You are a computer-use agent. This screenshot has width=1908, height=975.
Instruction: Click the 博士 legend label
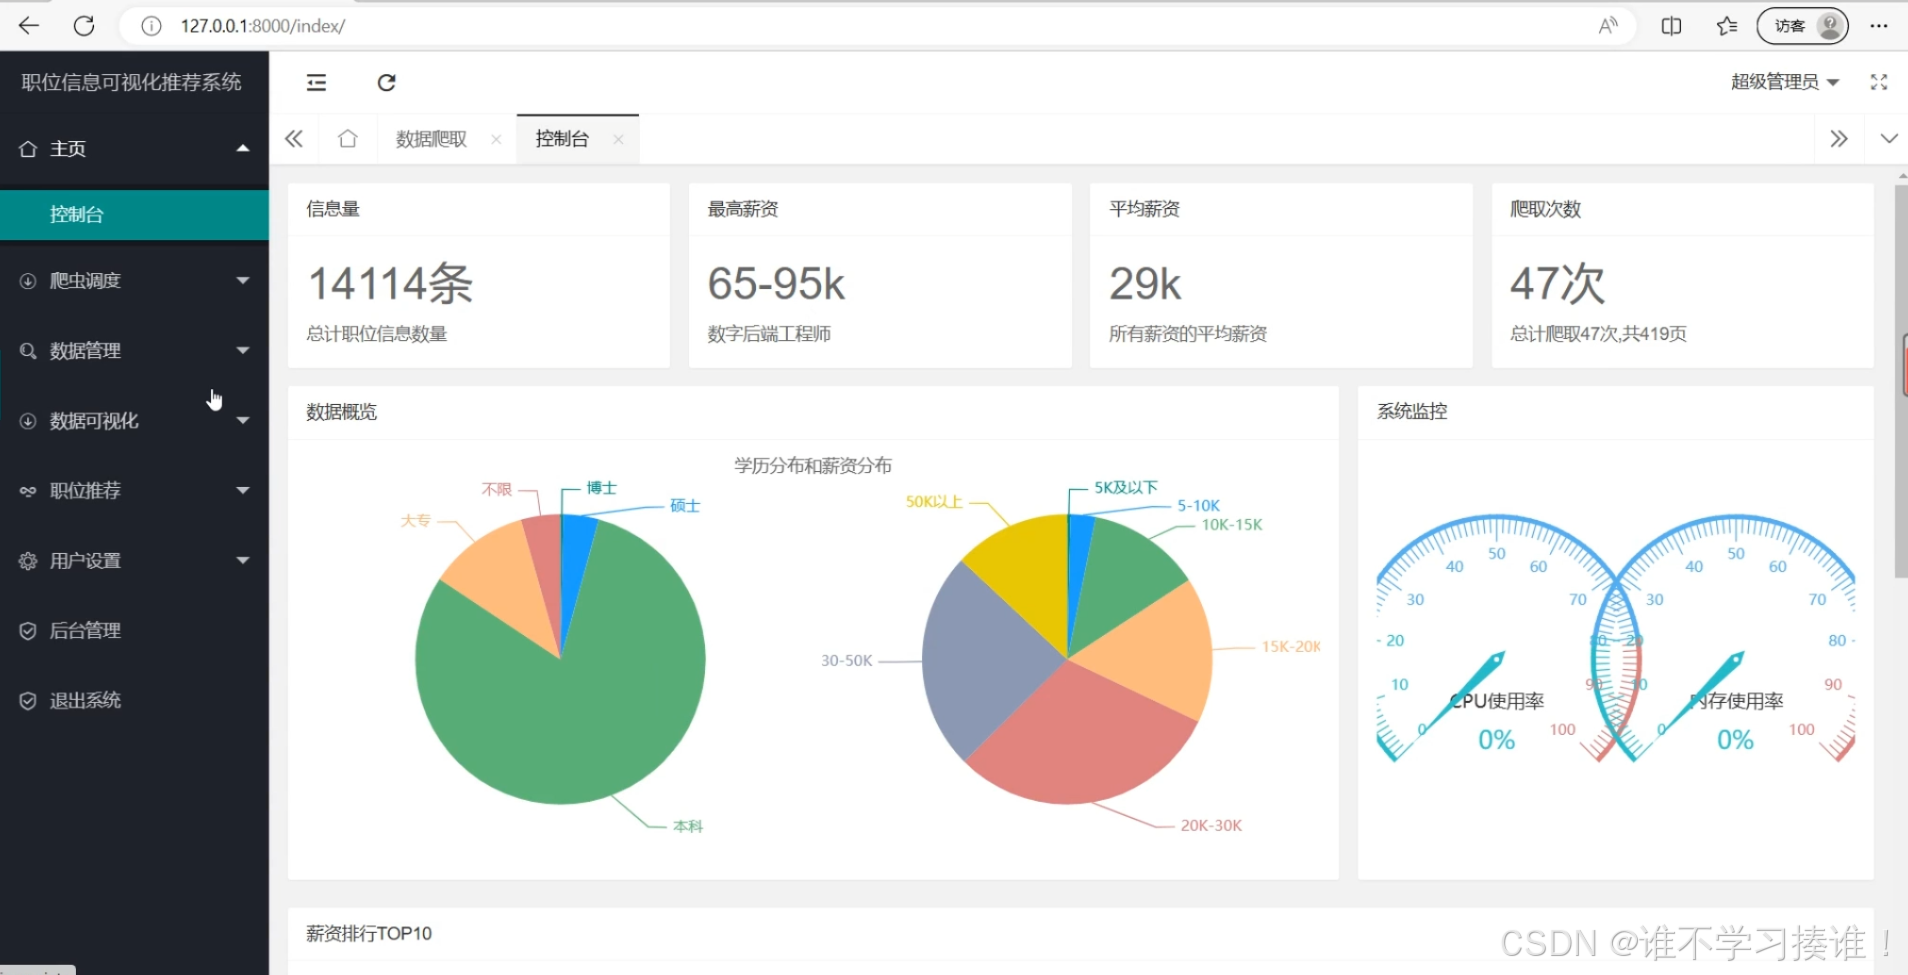coord(602,487)
